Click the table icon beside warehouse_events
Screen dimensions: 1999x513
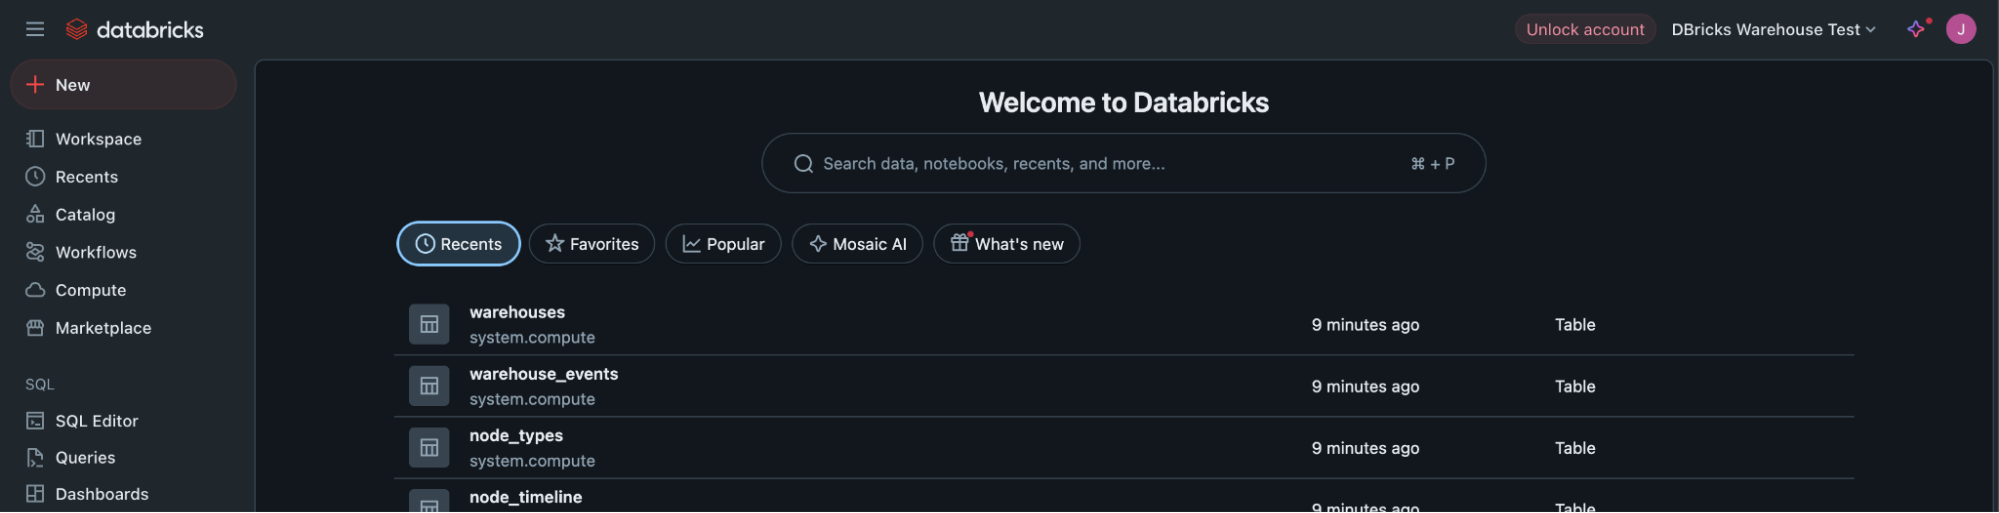[x=429, y=386]
